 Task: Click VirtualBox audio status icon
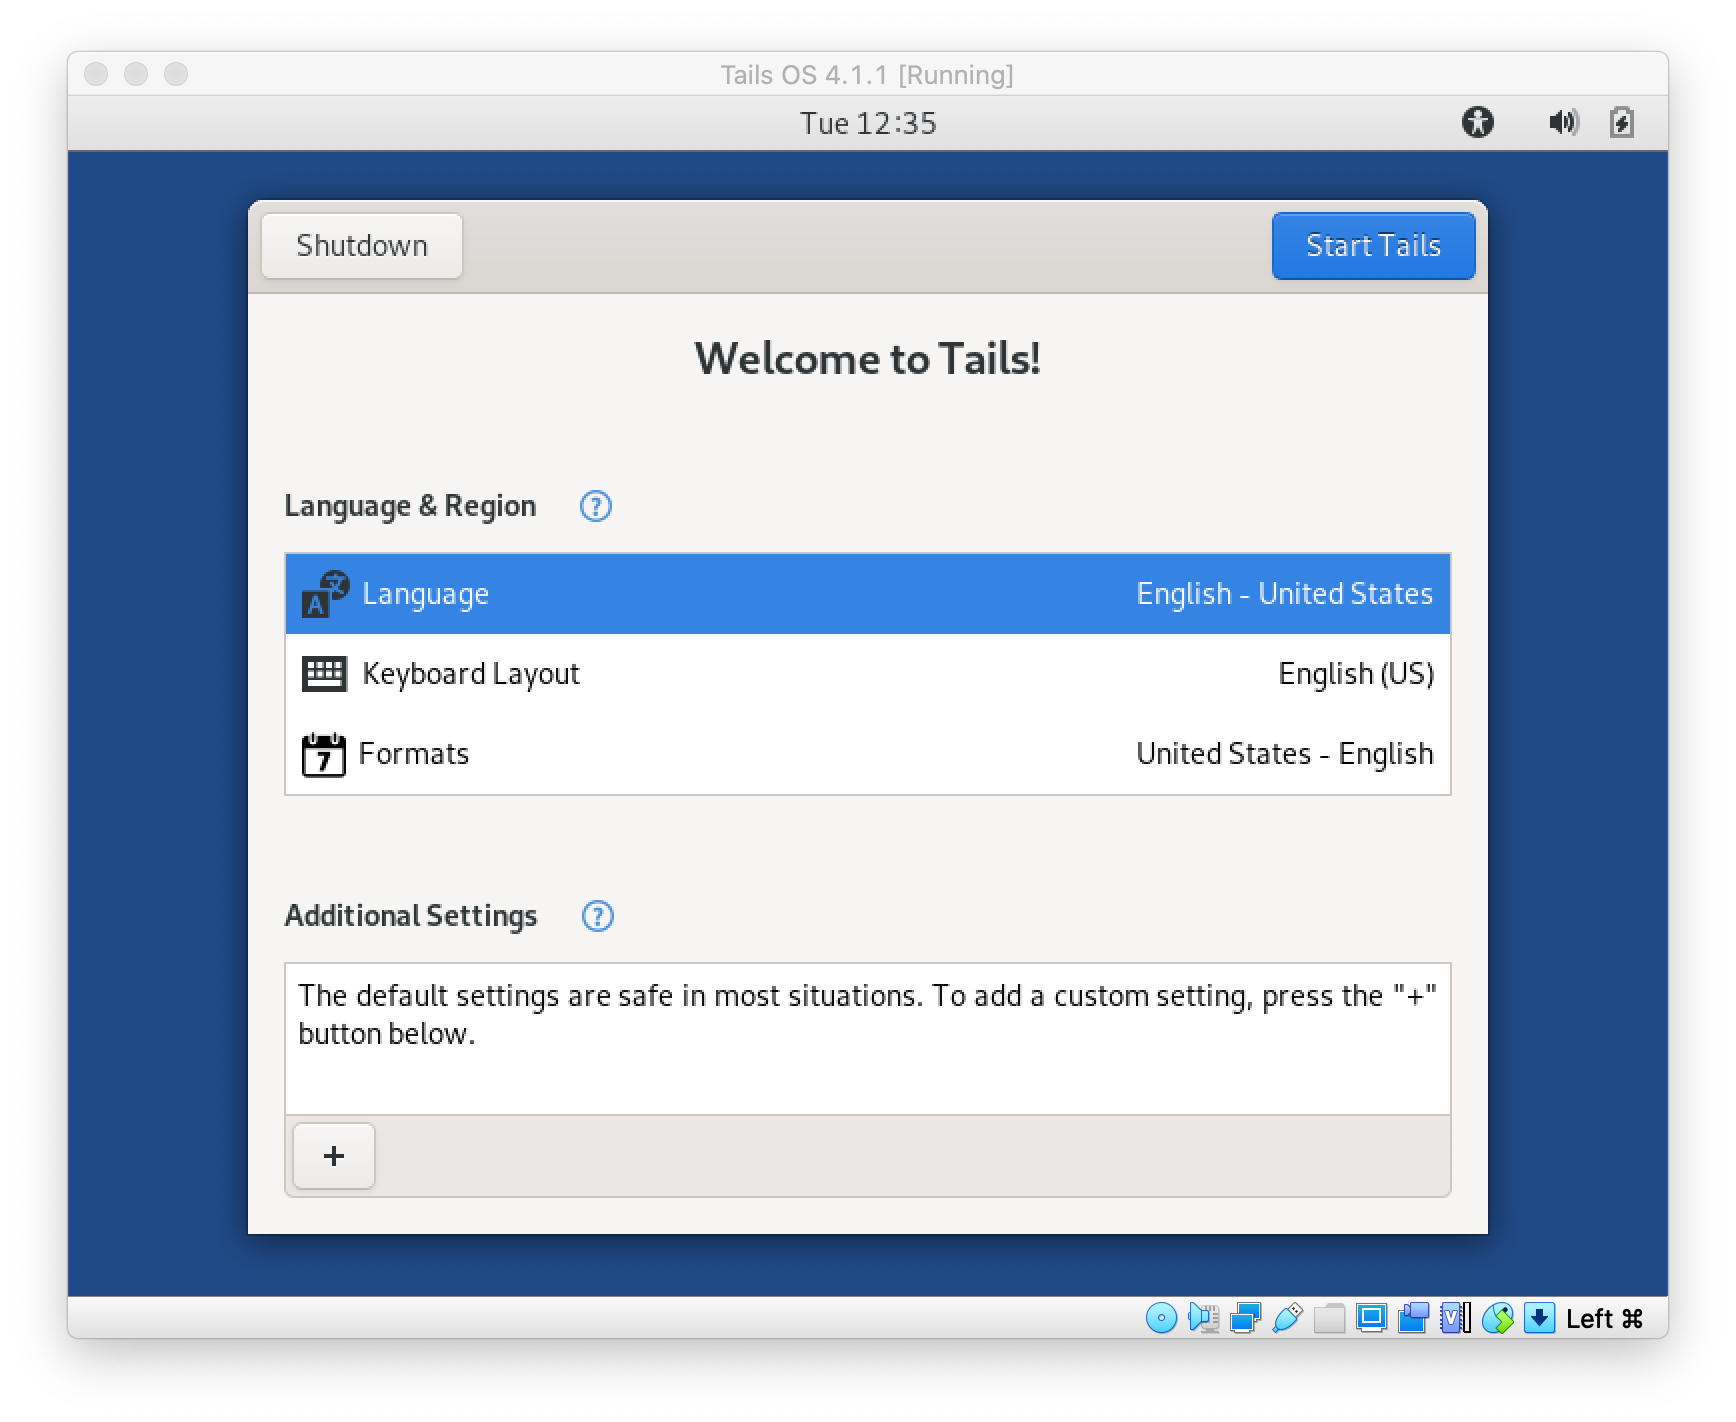click(x=1204, y=1318)
